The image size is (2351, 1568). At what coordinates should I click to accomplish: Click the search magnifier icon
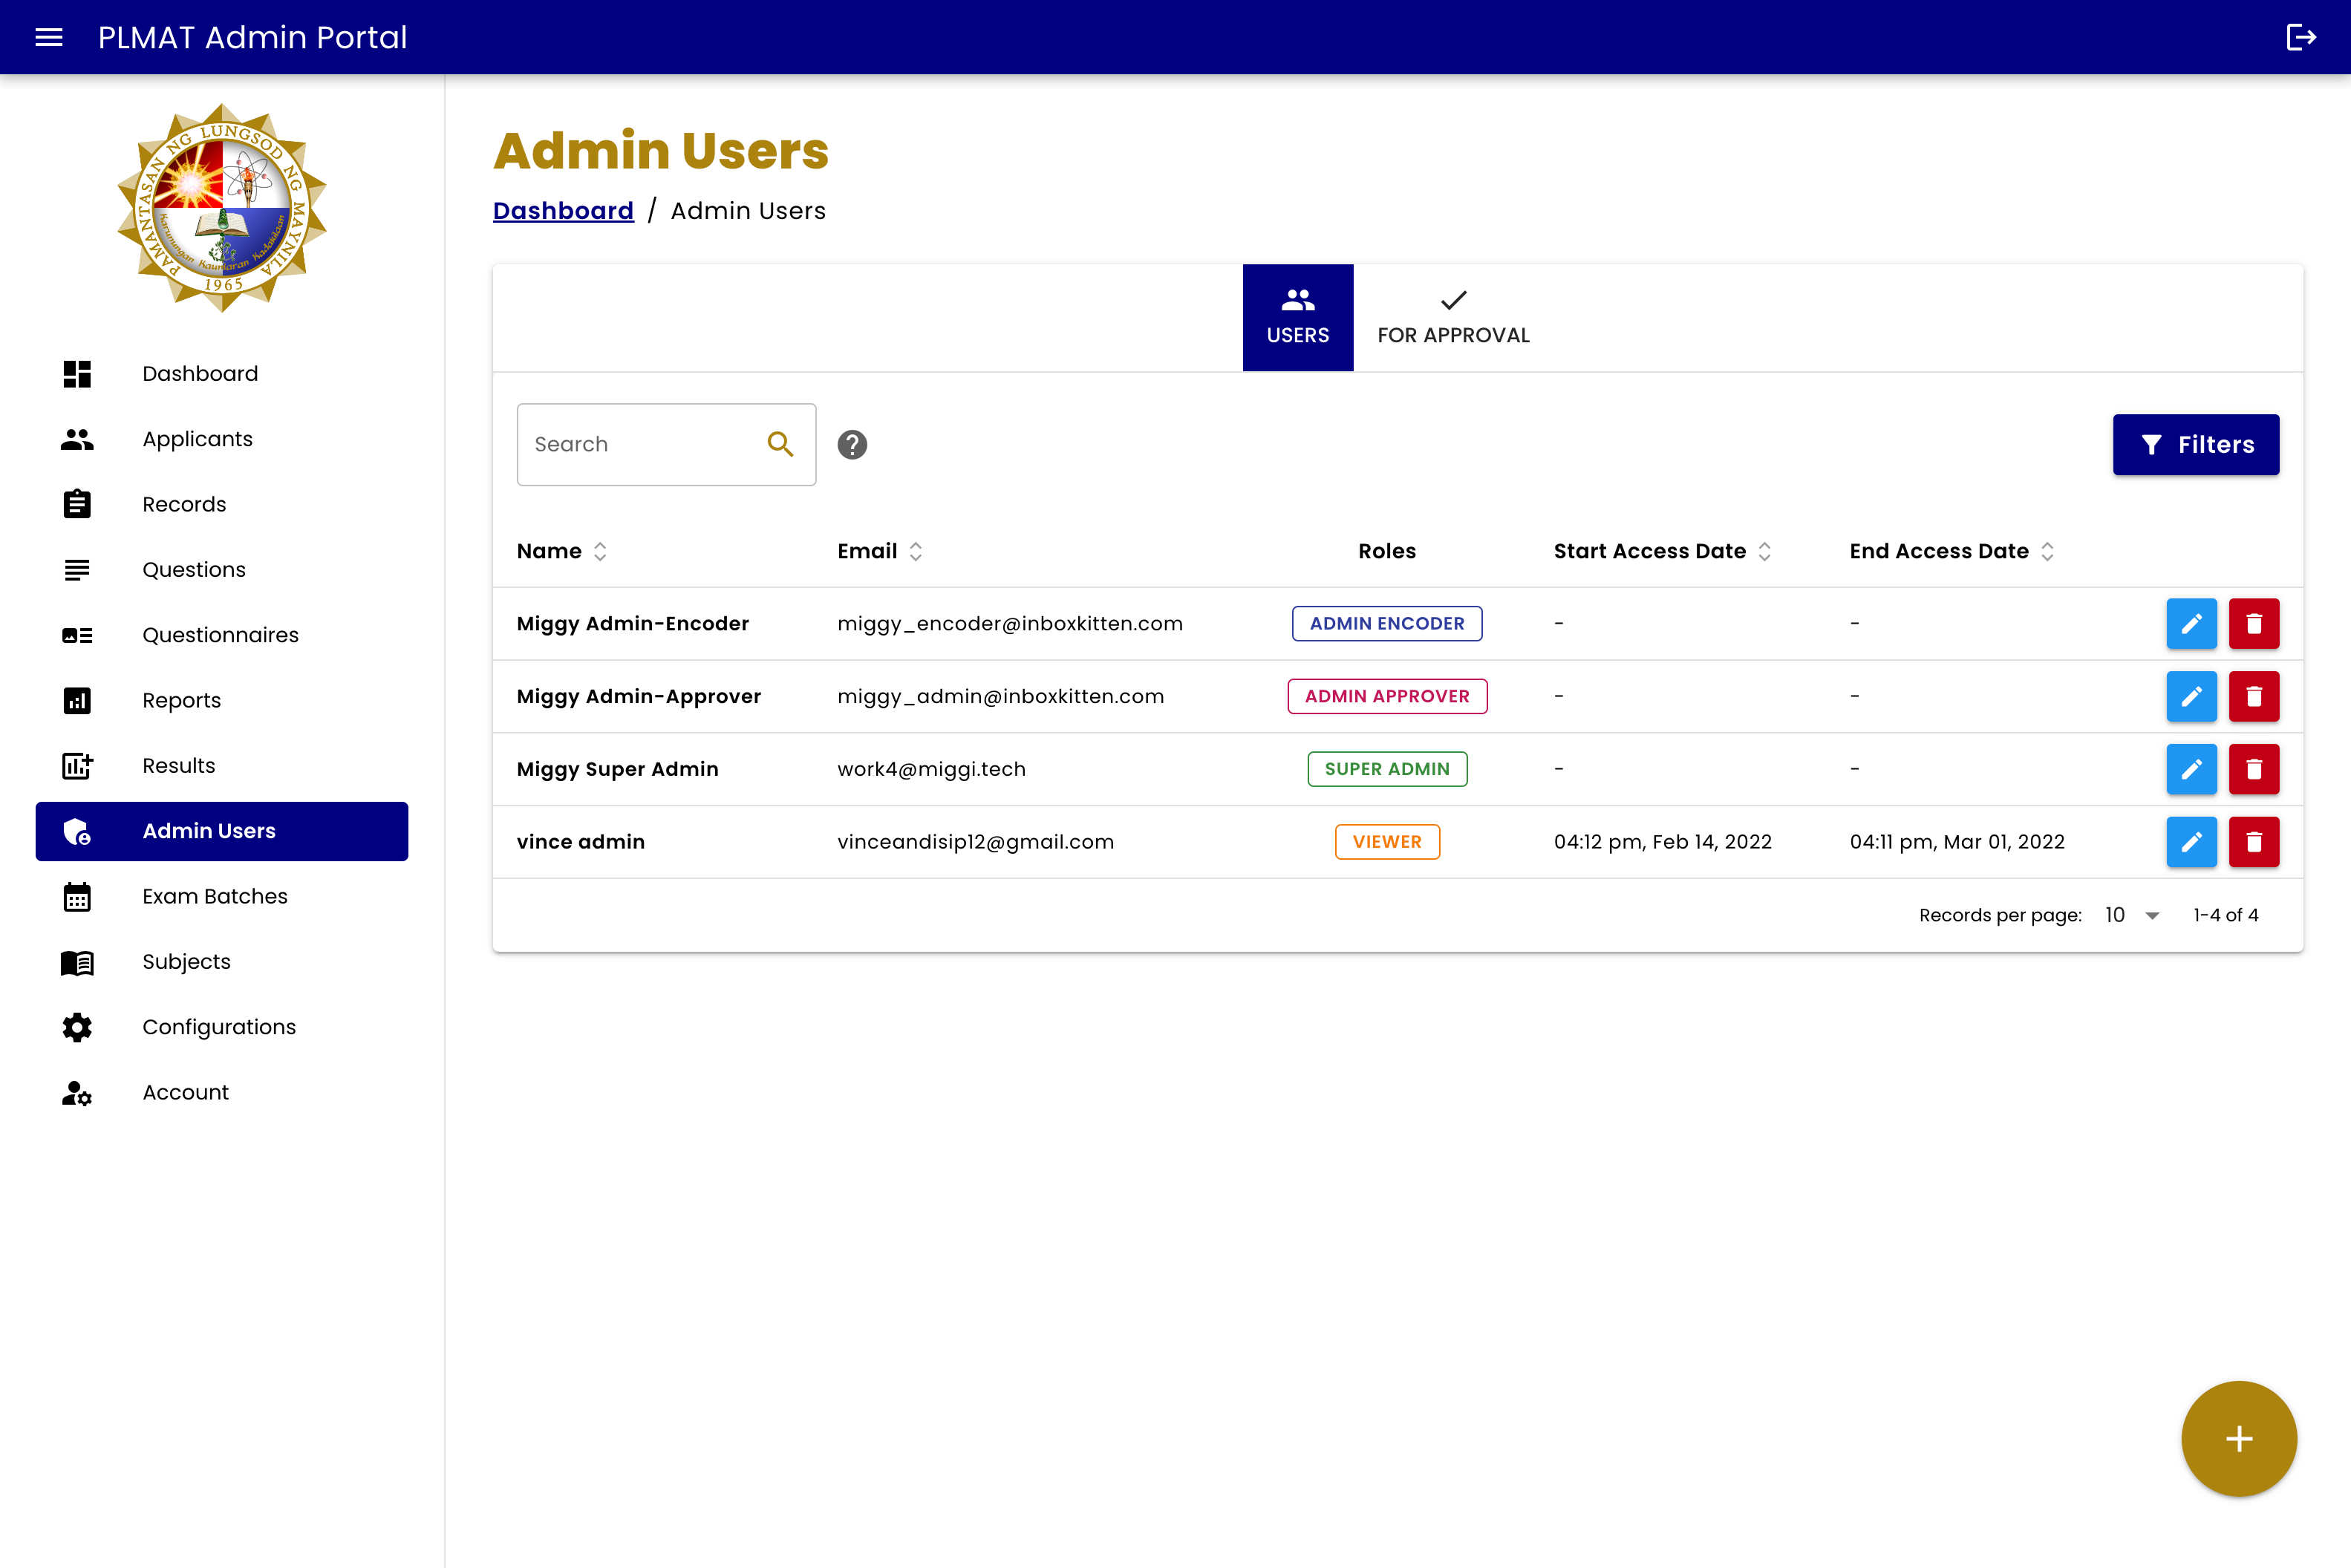(780, 444)
